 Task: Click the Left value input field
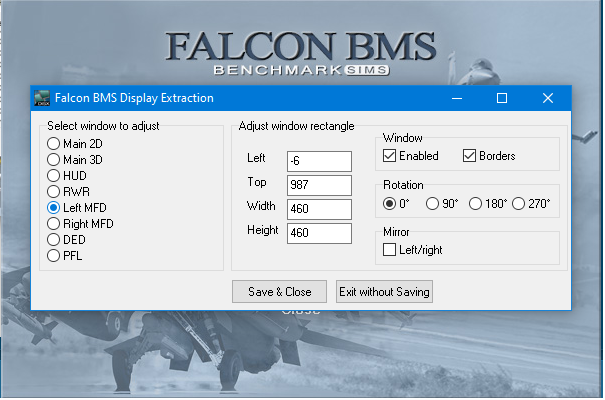pos(319,161)
